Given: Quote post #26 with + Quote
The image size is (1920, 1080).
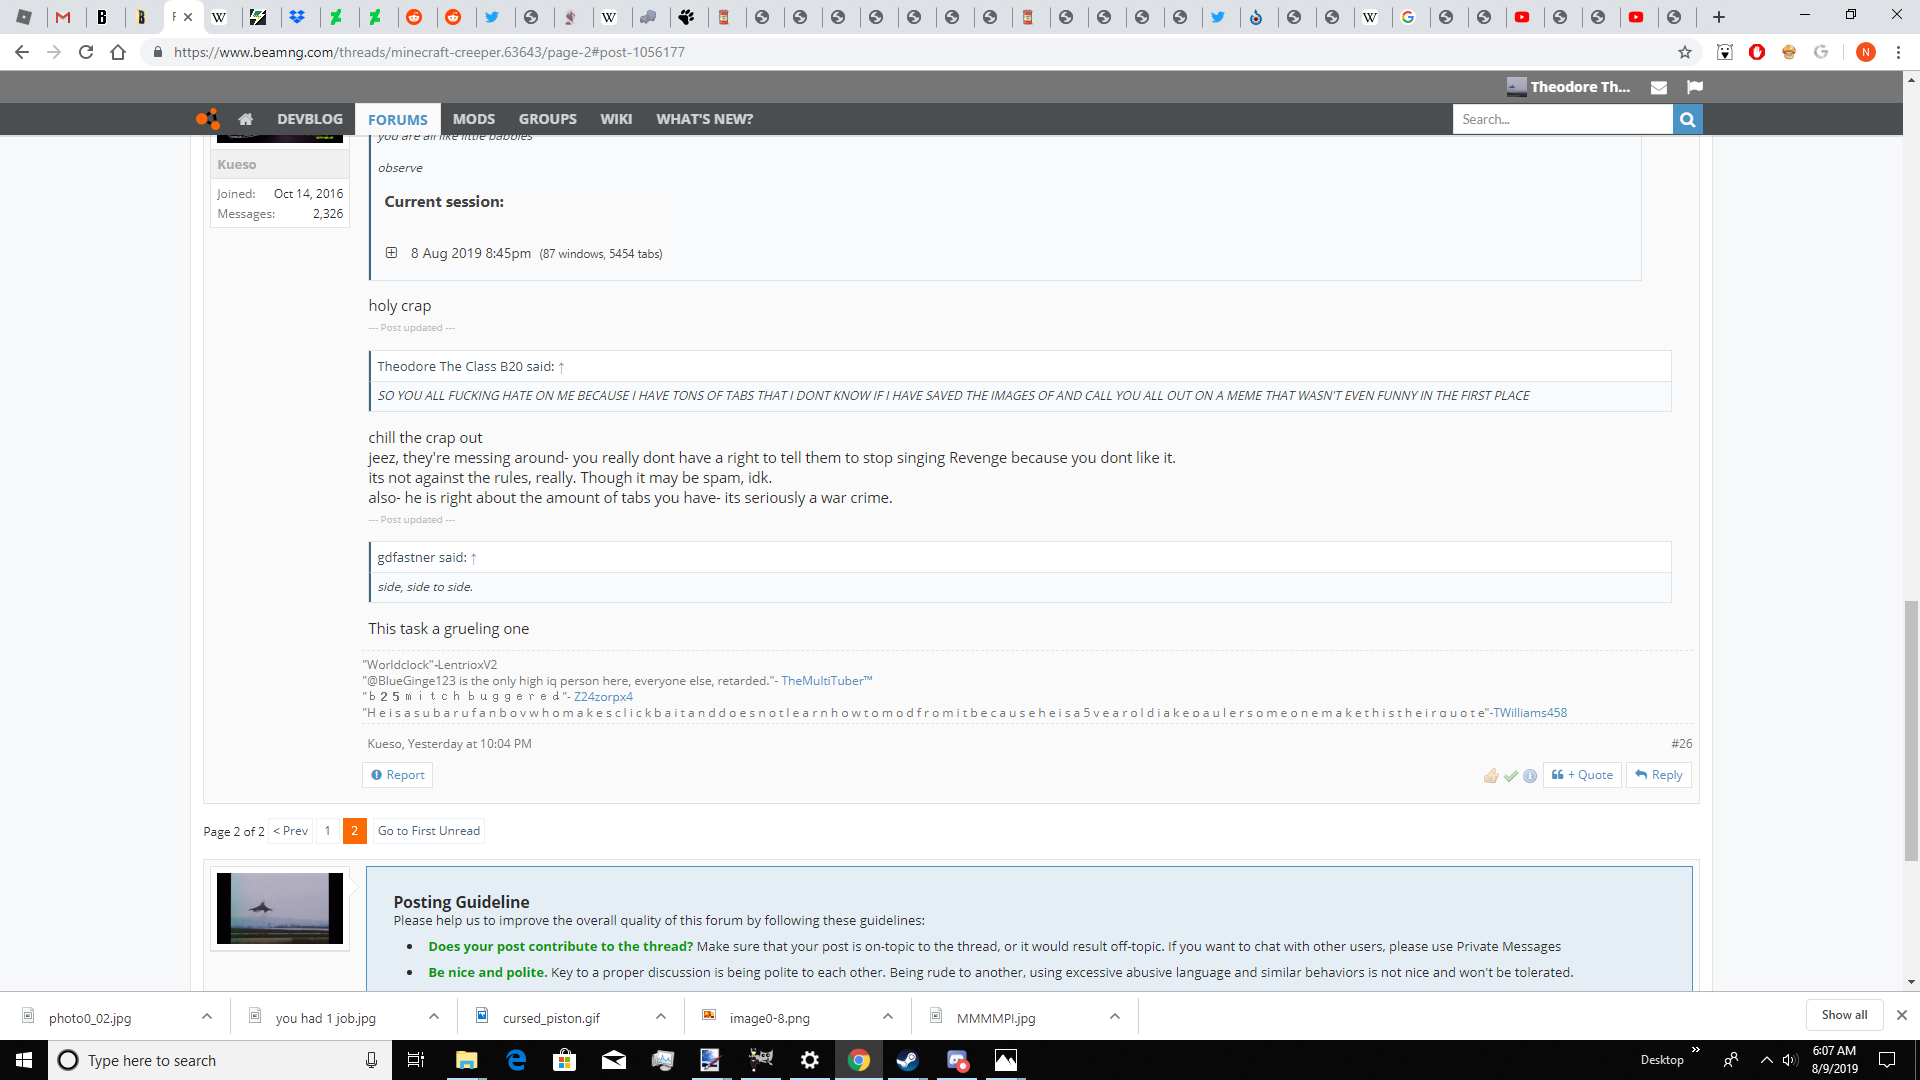Looking at the screenshot, I should (x=1582, y=775).
